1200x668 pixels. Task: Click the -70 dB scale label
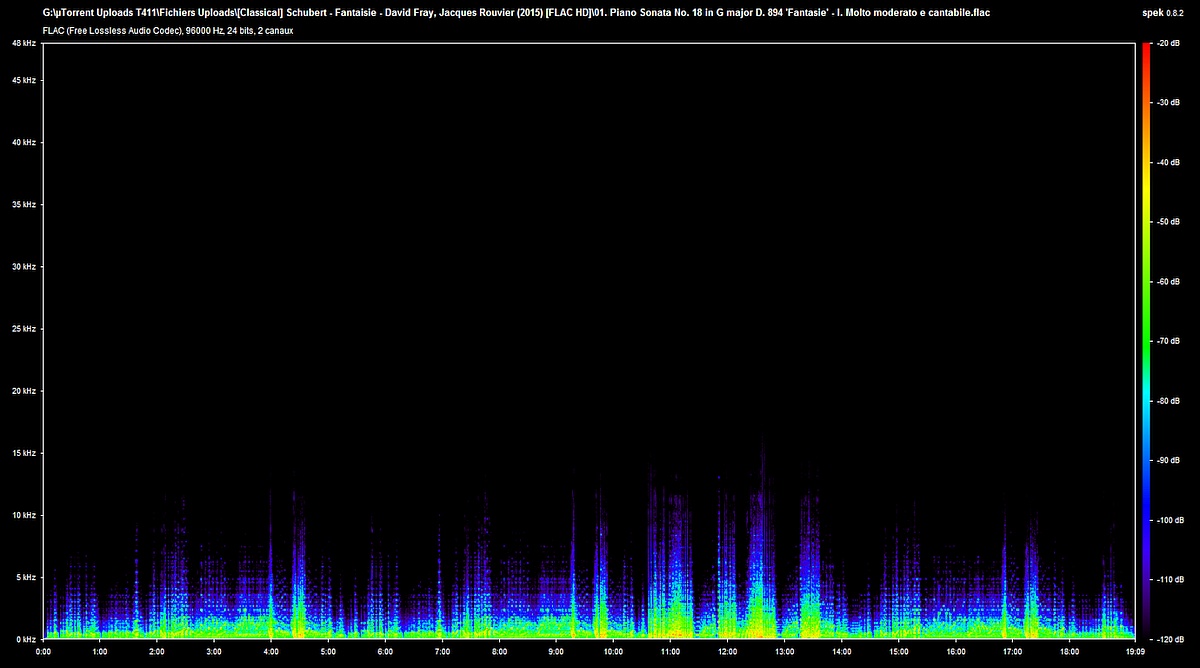(x=1169, y=341)
